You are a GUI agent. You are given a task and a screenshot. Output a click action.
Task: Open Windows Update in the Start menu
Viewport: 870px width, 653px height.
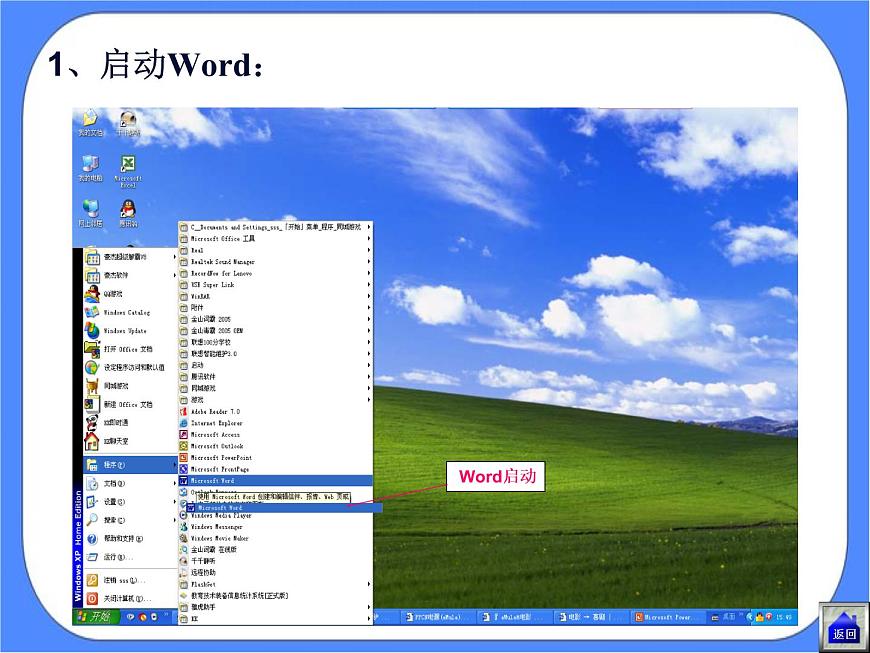(129, 331)
